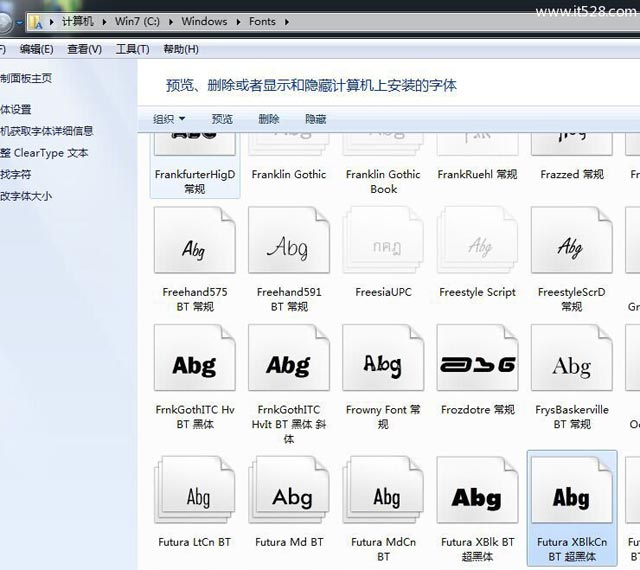The width and height of the screenshot is (640, 570).
Task: Select the Freehand575 BT font icon
Action: click(x=195, y=240)
